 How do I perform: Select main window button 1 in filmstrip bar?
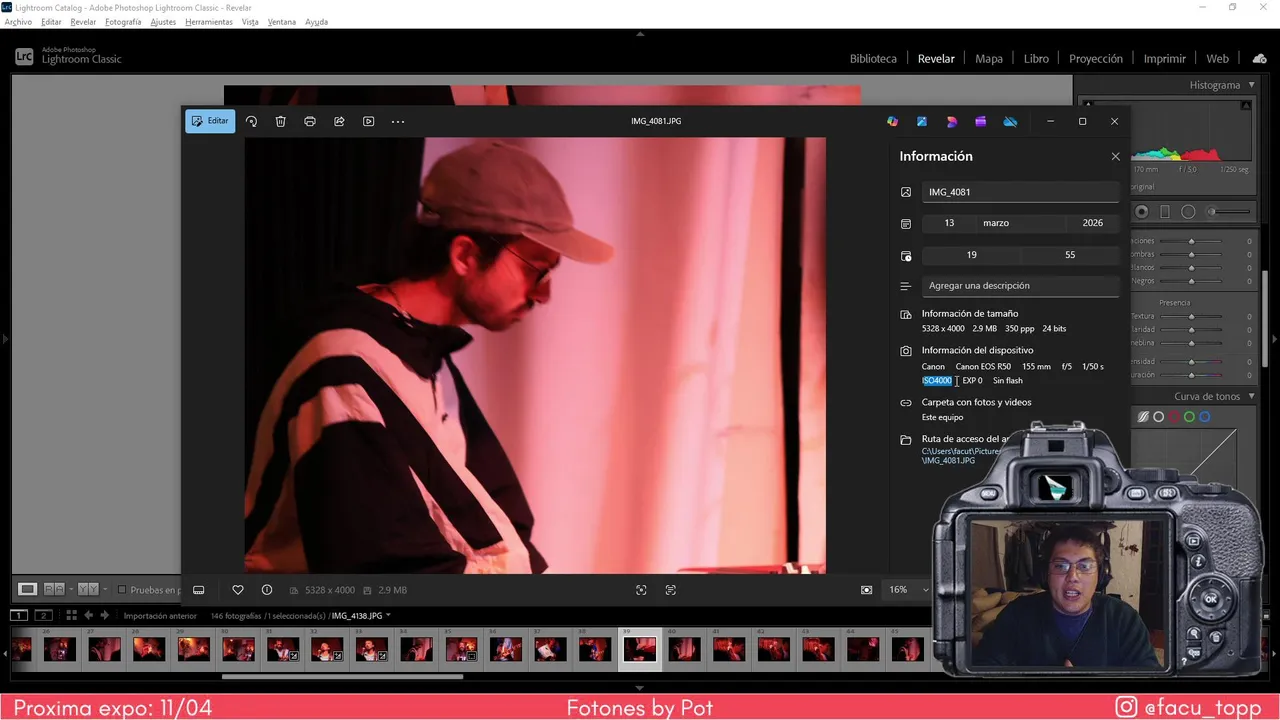click(x=19, y=615)
